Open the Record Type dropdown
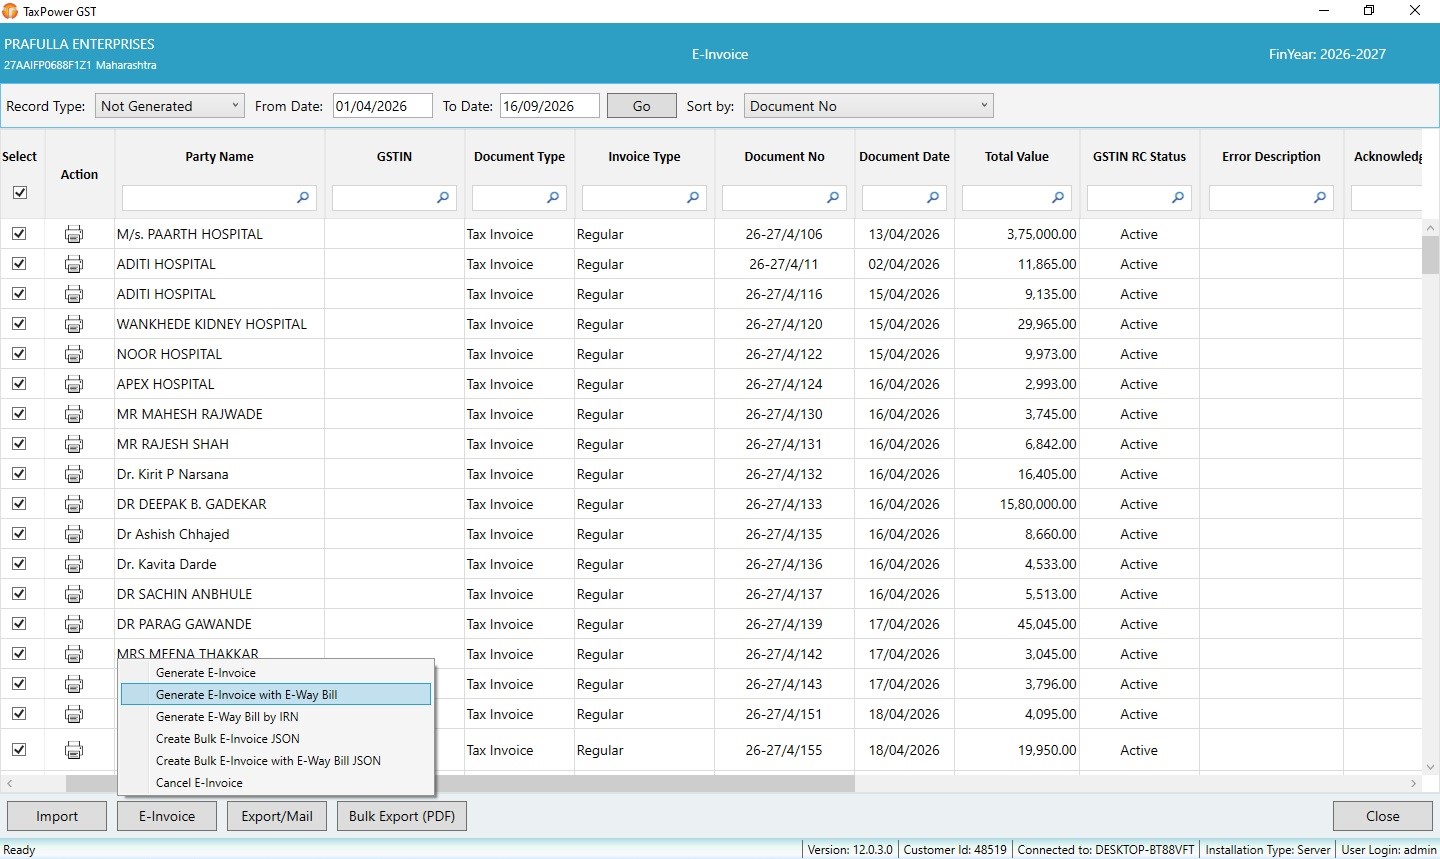This screenshot has width=1440, height=859. coord(170,106)
